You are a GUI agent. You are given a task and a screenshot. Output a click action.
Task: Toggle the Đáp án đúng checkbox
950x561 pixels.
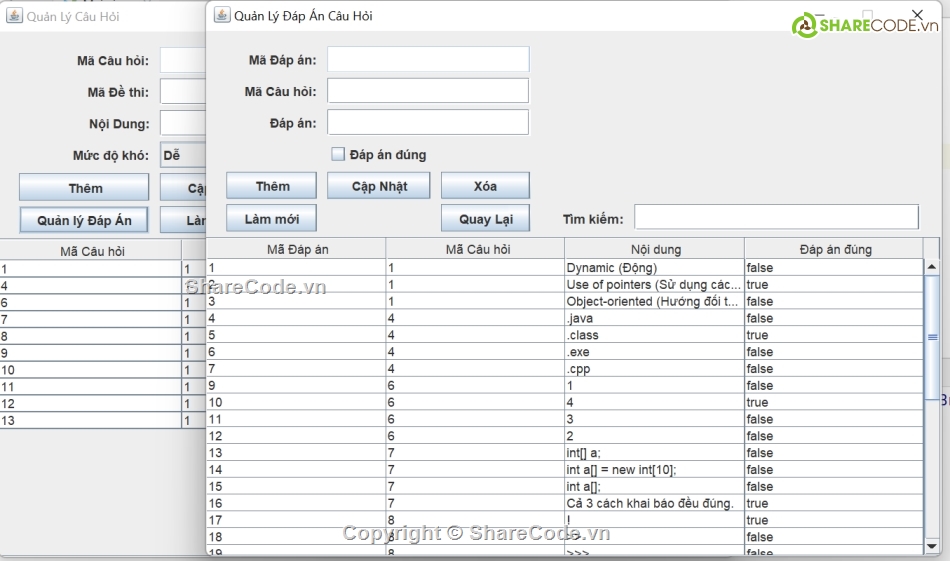[x=338, y=154]
